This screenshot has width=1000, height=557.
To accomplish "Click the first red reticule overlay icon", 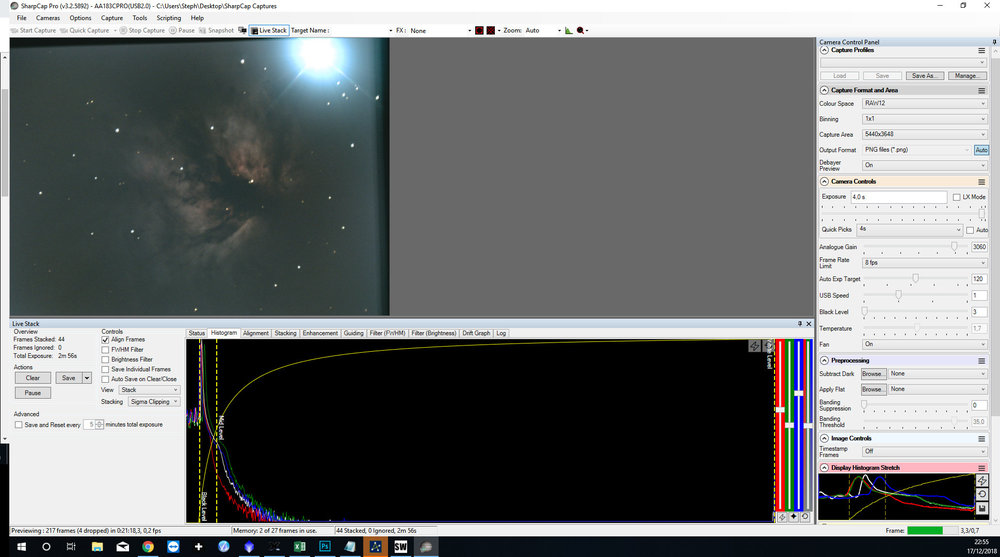I will 479,30.
